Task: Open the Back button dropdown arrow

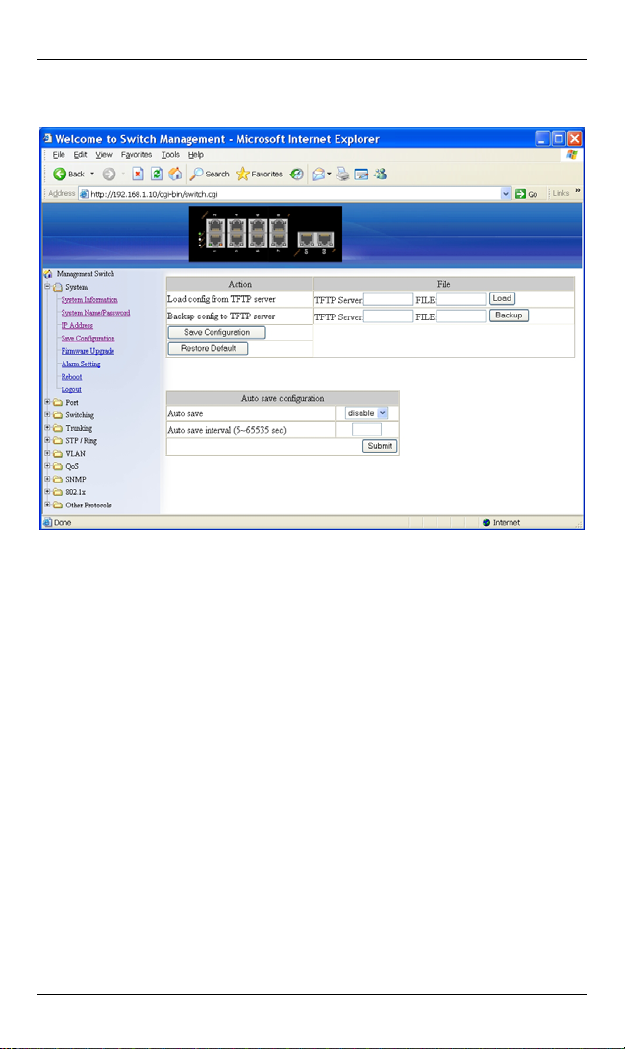Action: [92, 174]
